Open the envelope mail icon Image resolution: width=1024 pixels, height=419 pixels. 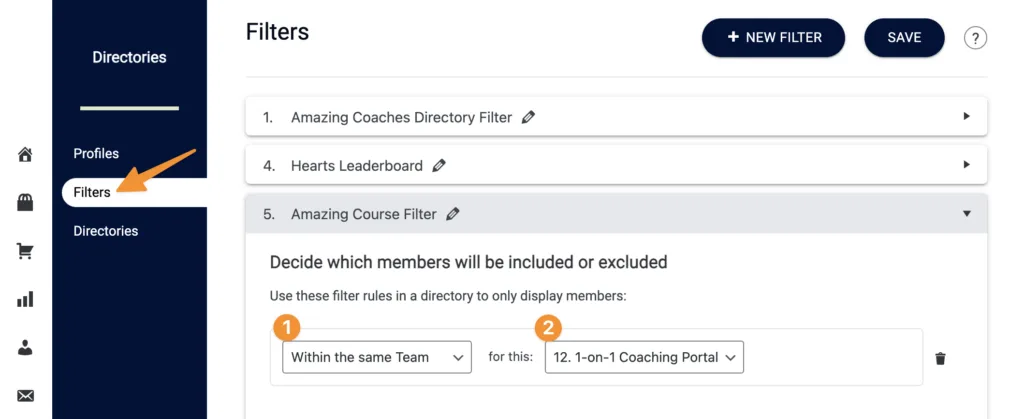(x=26, y=396)
